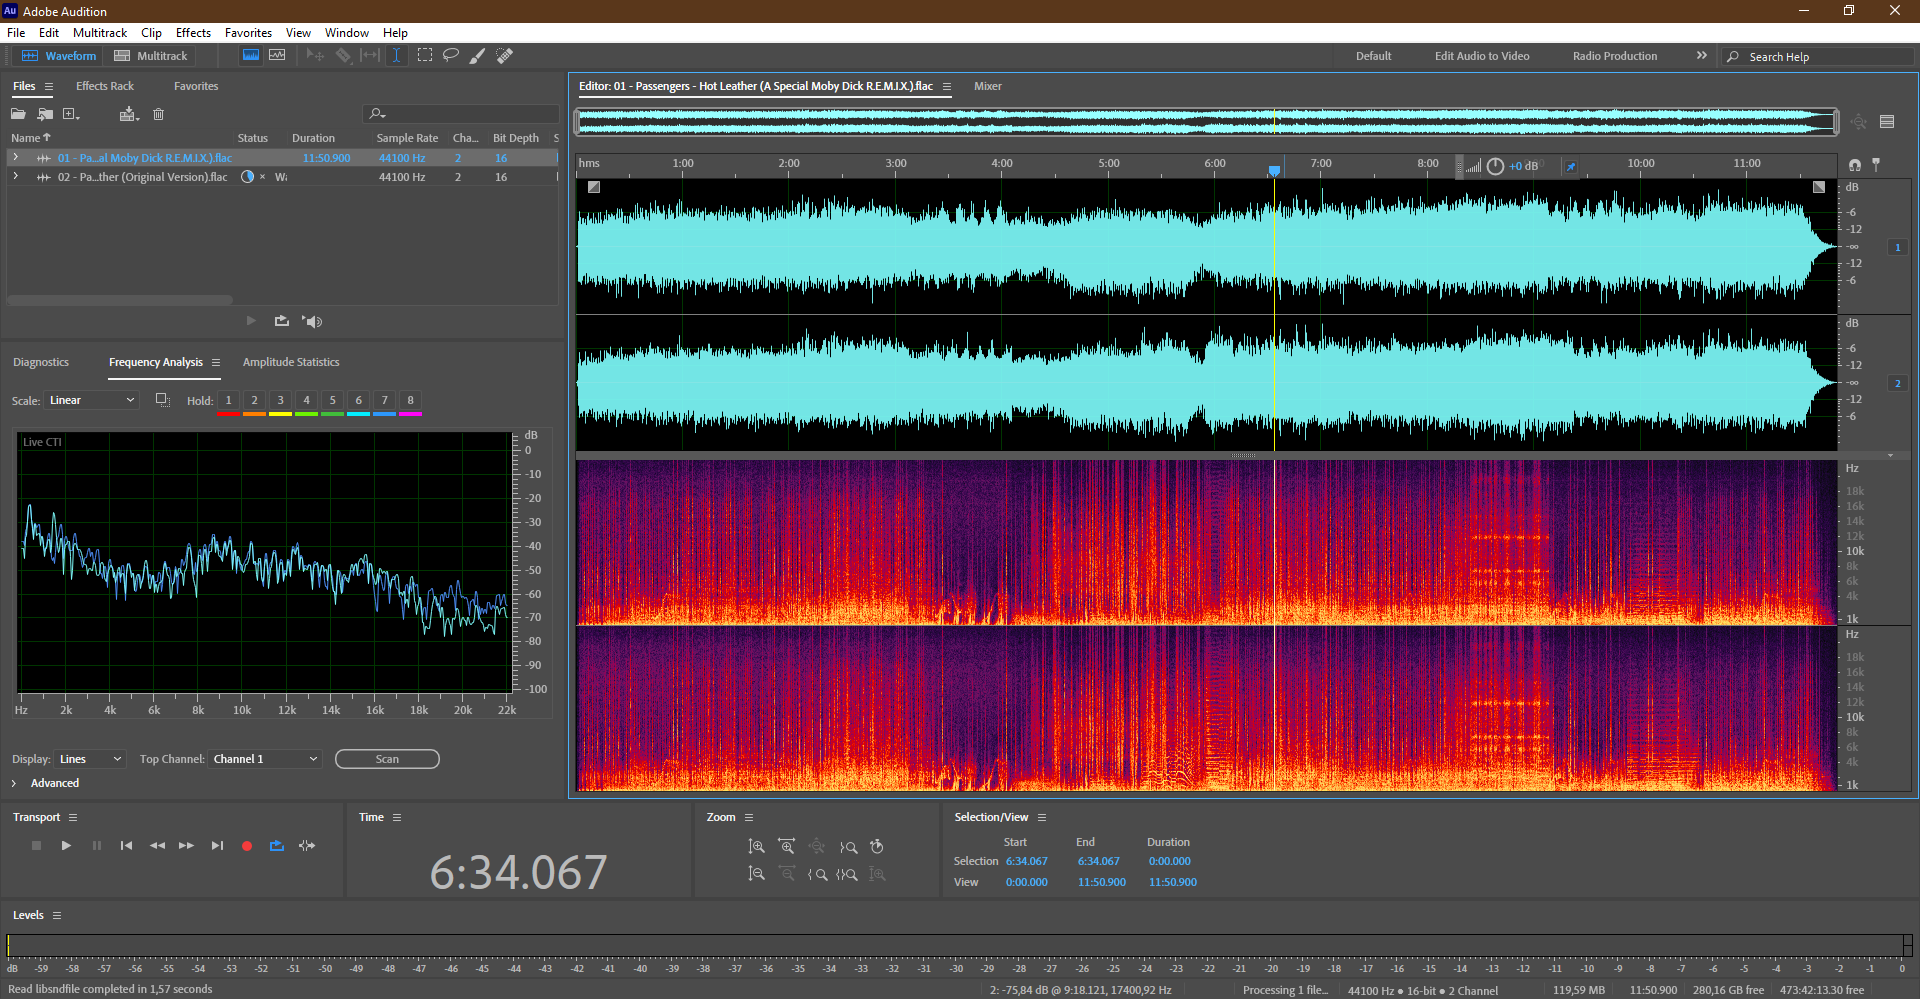The width and height of the screenshot is (1920, 999).
Task: Show the spectral frequency display
Action: 251,56
